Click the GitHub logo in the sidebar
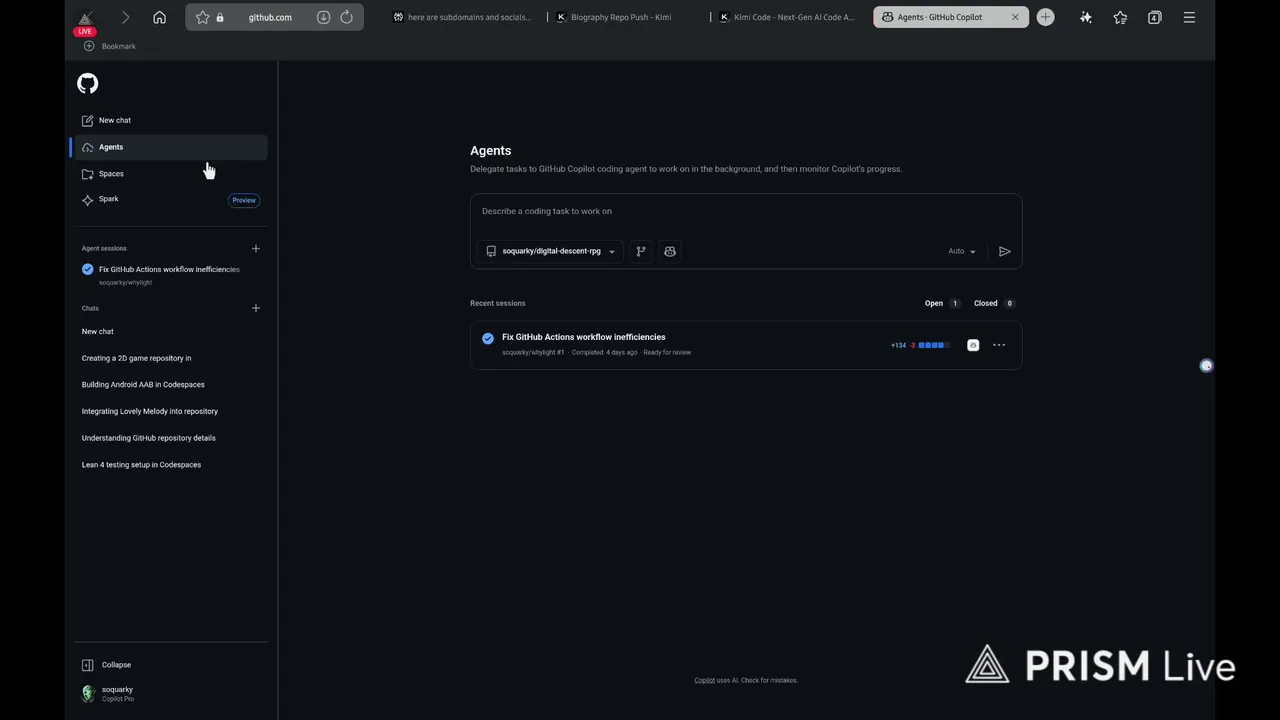 coord(88,84)
